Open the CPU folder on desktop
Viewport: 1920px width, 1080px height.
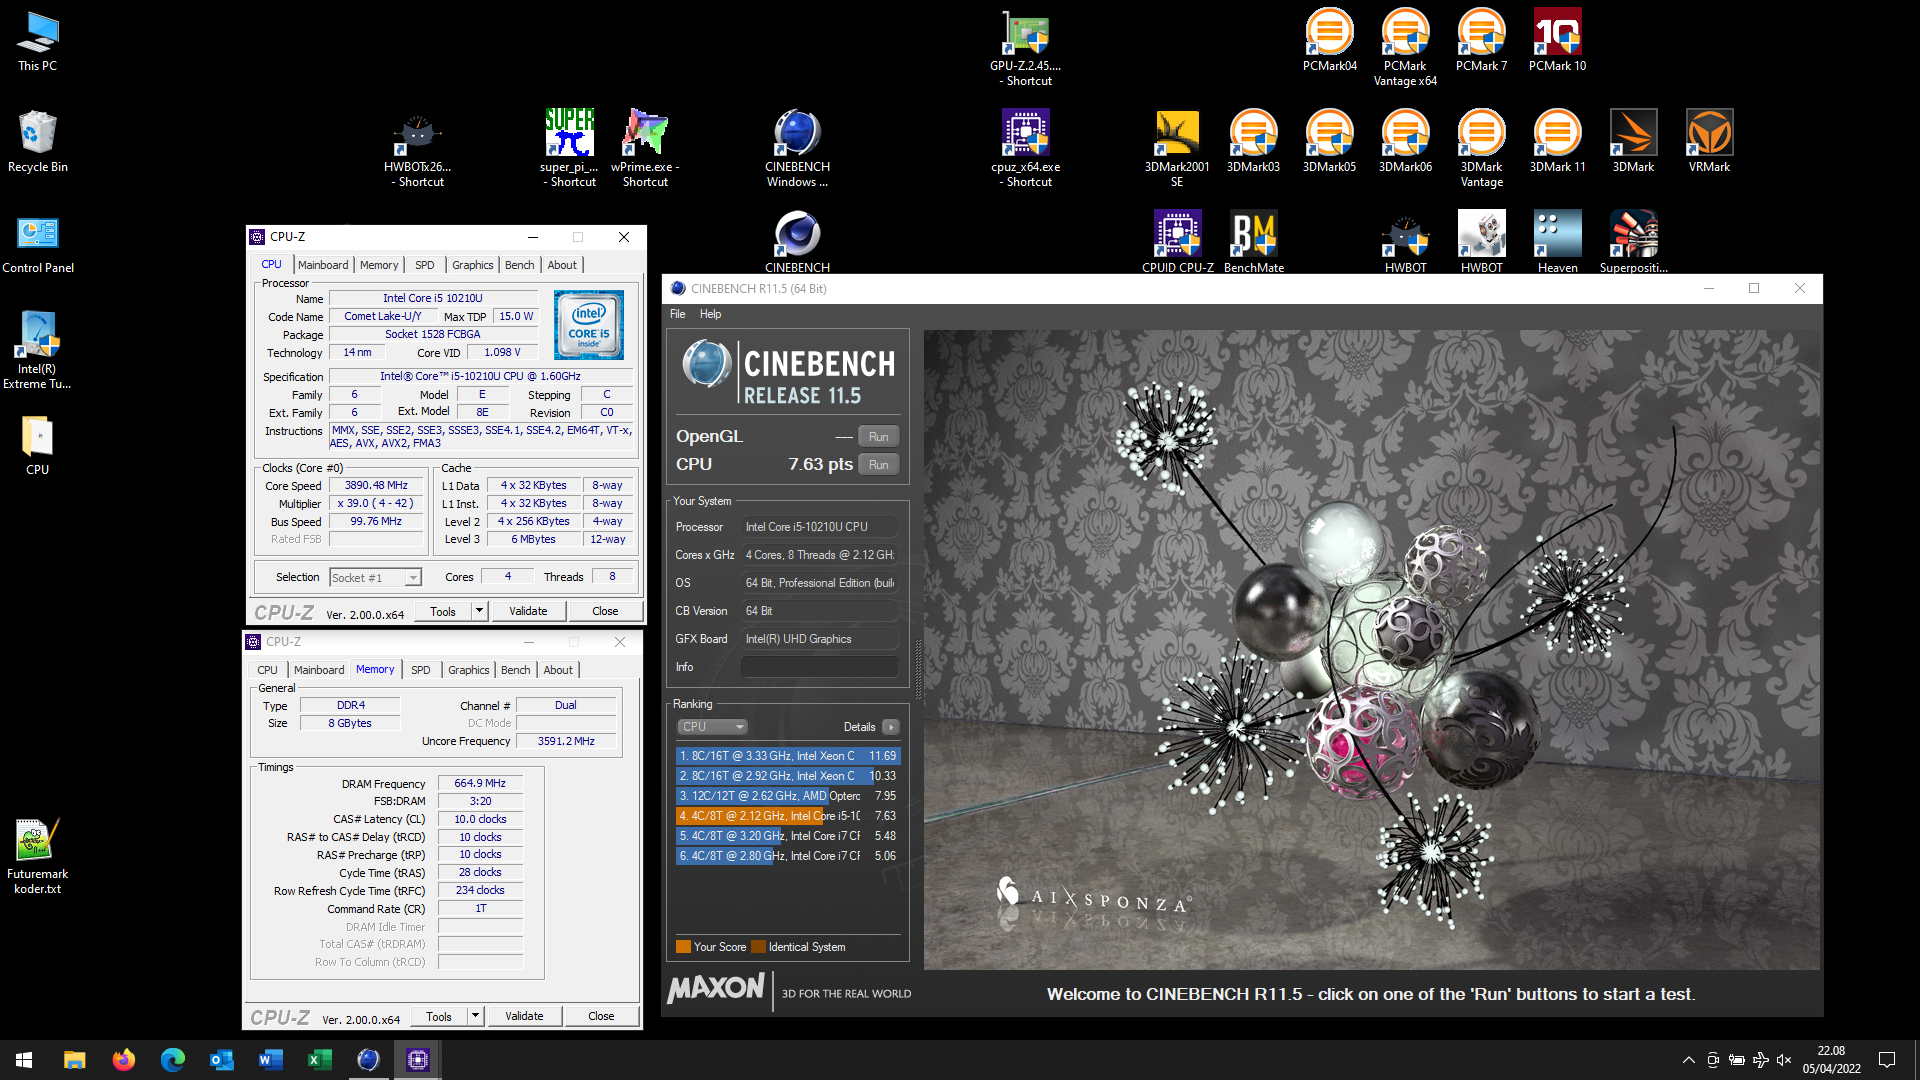click(x=38, y=444)
